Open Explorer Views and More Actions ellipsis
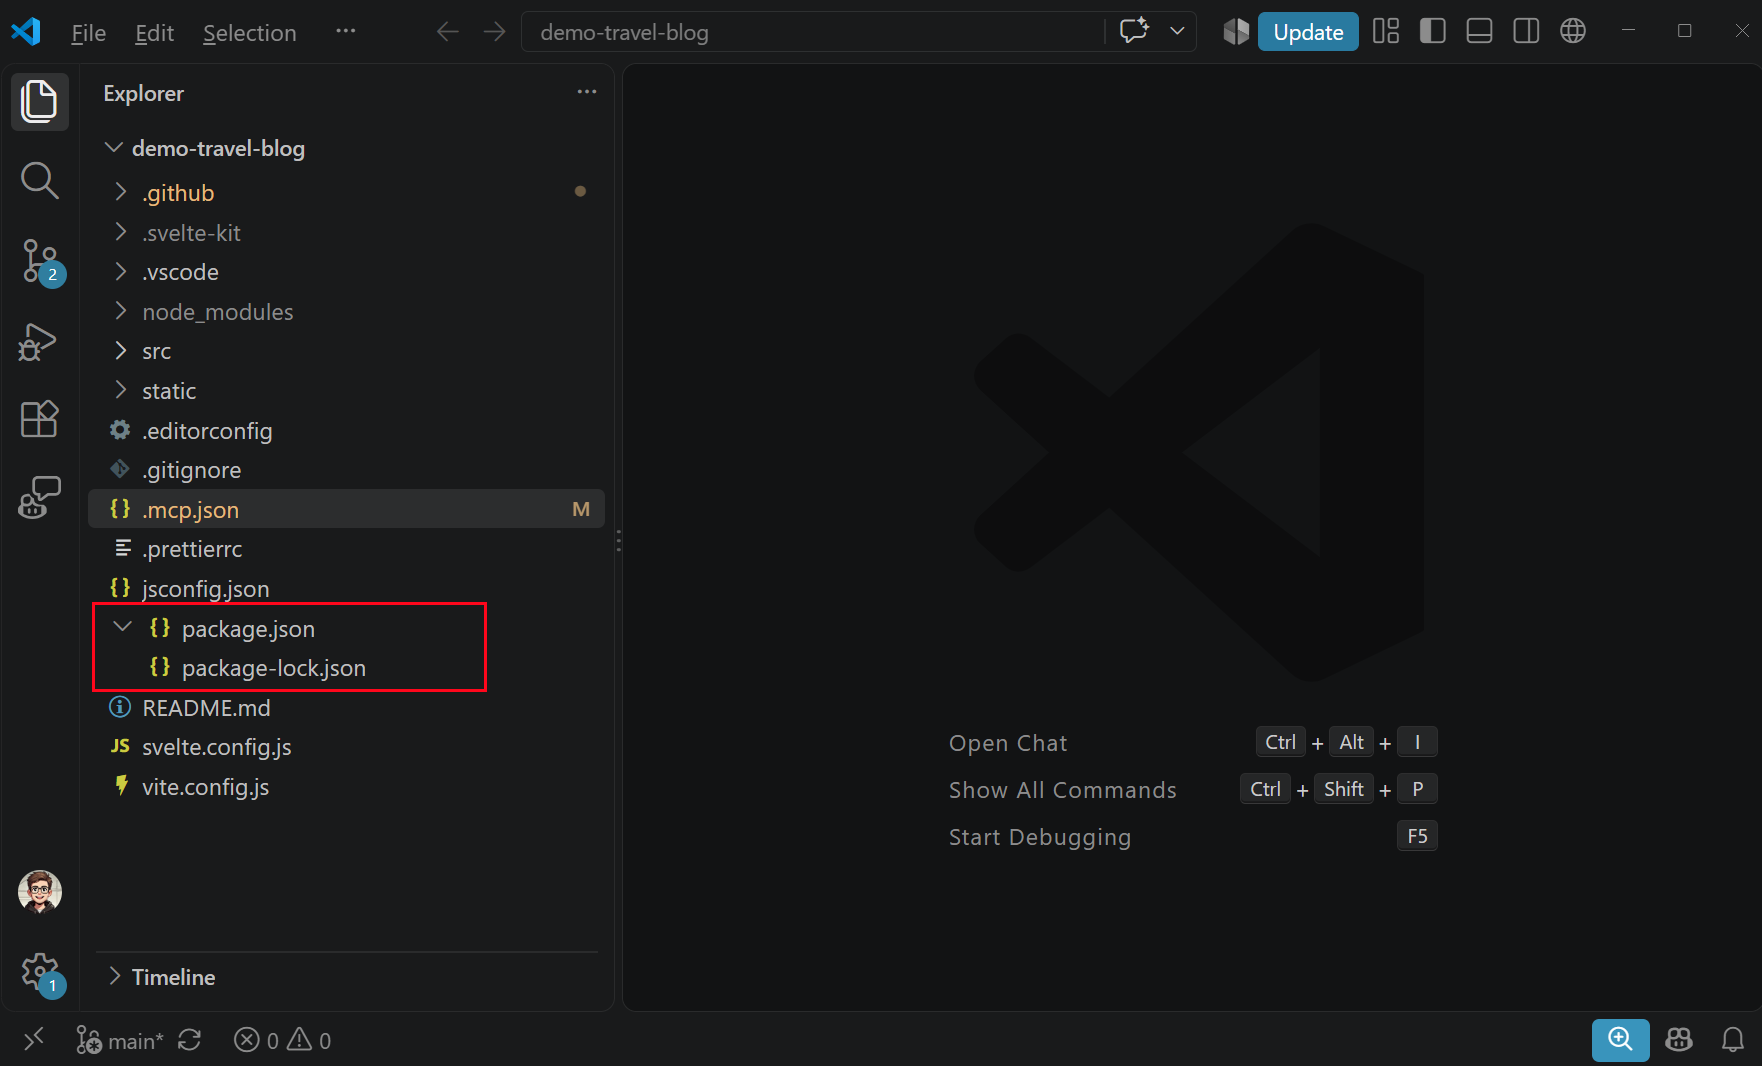This screenshot has height=1066, width=1762. click(x=587, y=92)
